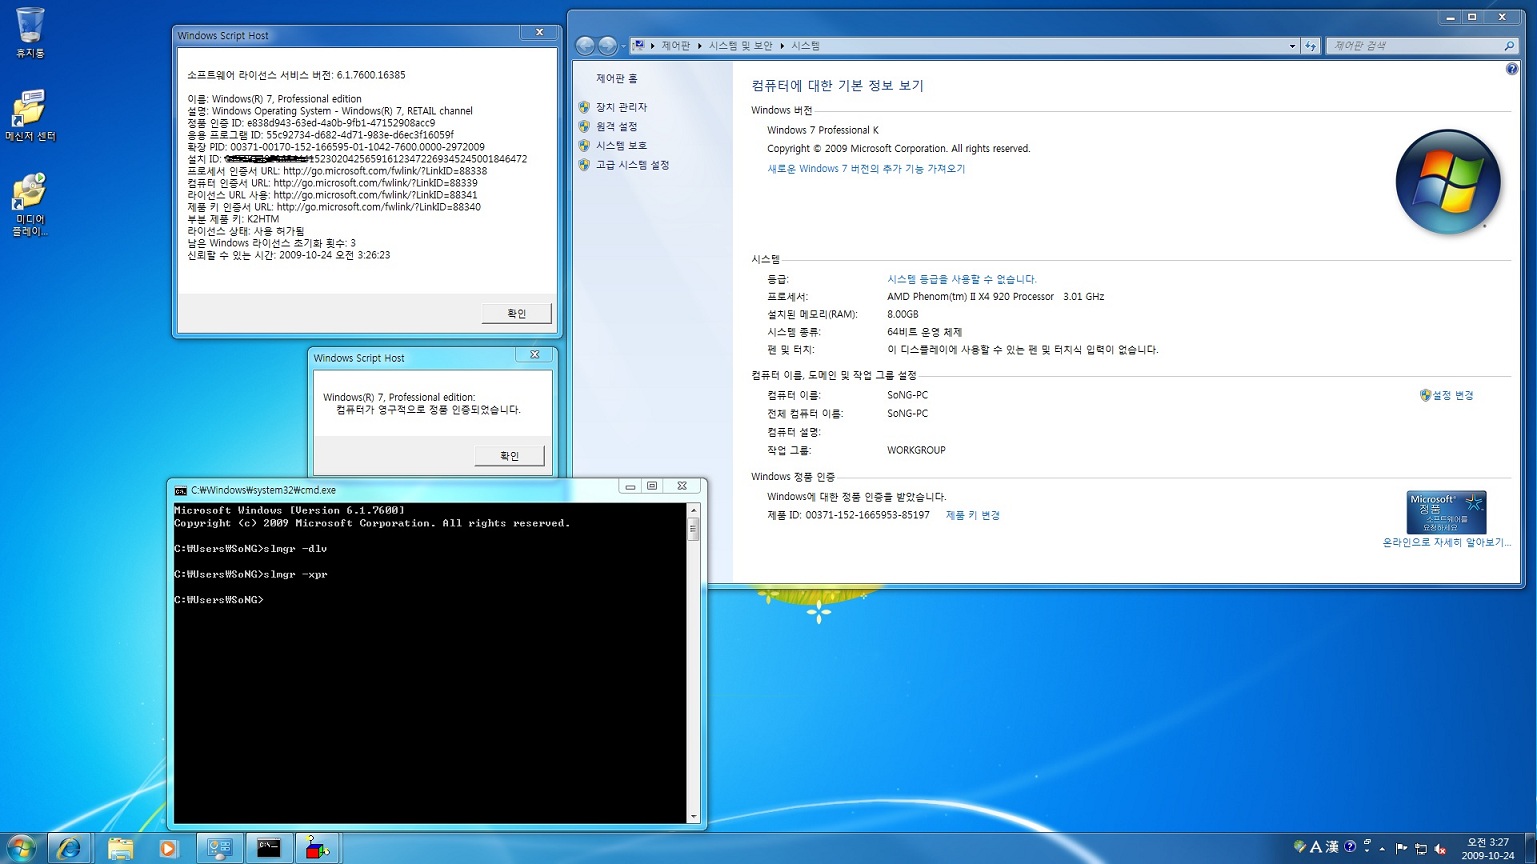The width and height of the screenshot is (1537, 864).
Task: Open the help question mark in System window
Action: pyautogui.click(x=1511, y=69)
